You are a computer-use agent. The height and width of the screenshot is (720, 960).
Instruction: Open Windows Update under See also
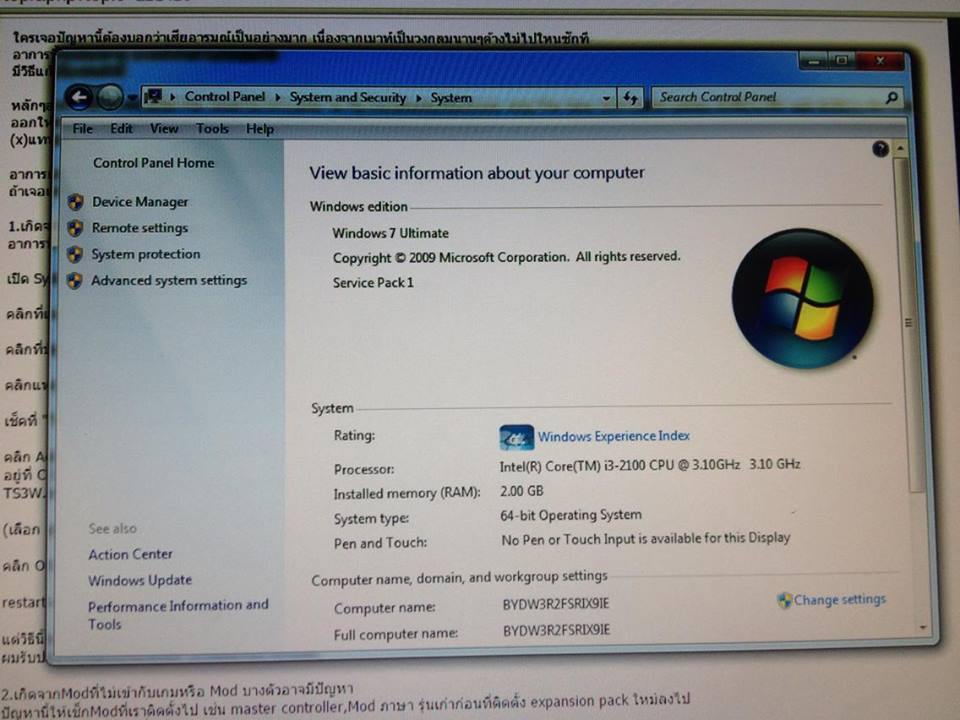pos(140,580)
